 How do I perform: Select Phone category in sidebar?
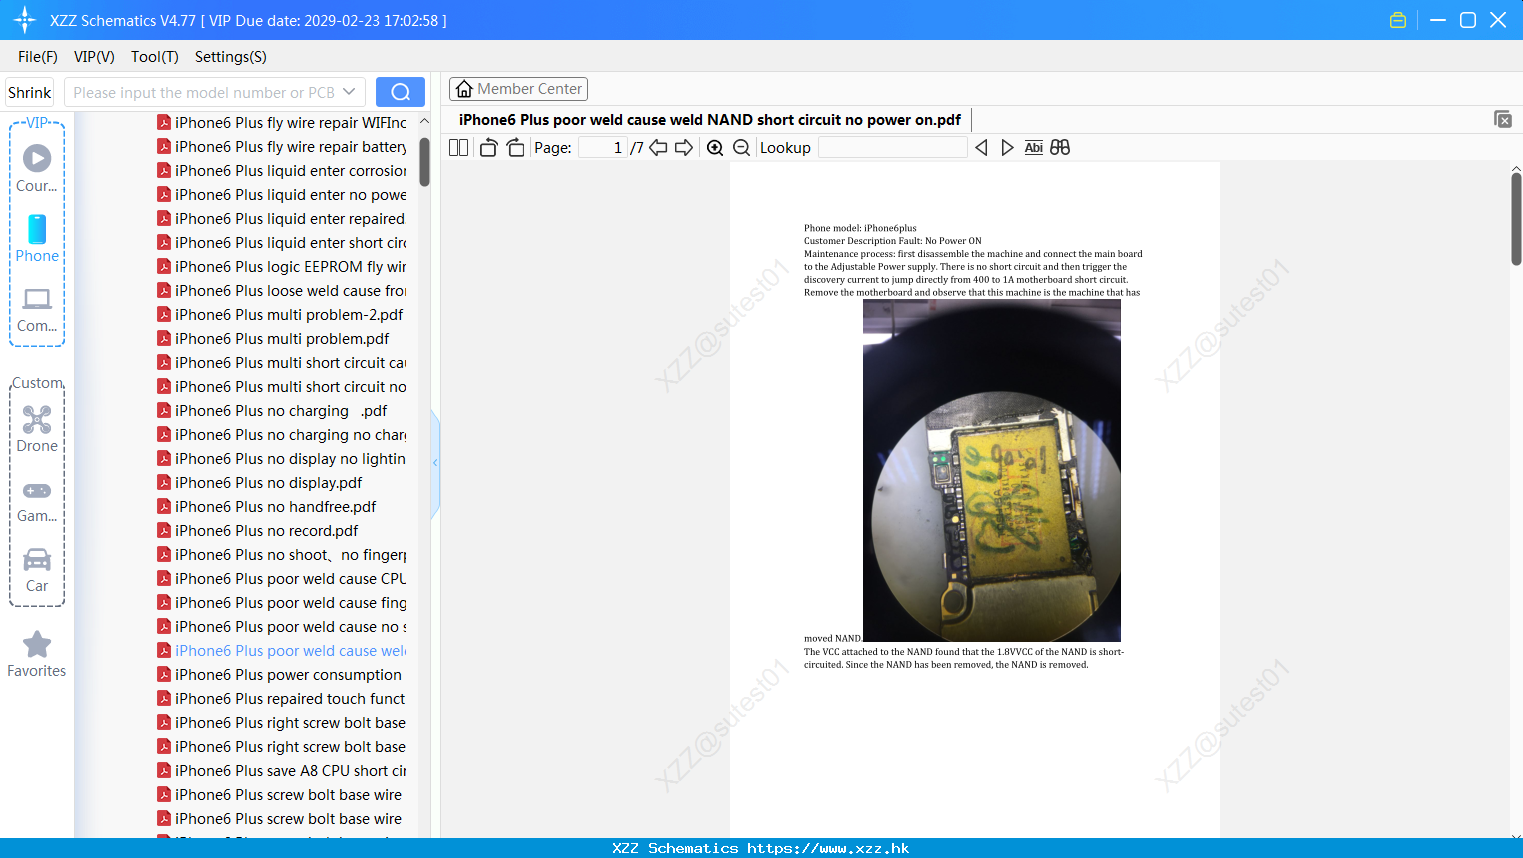pyautogui.click(x=37, y=239)
